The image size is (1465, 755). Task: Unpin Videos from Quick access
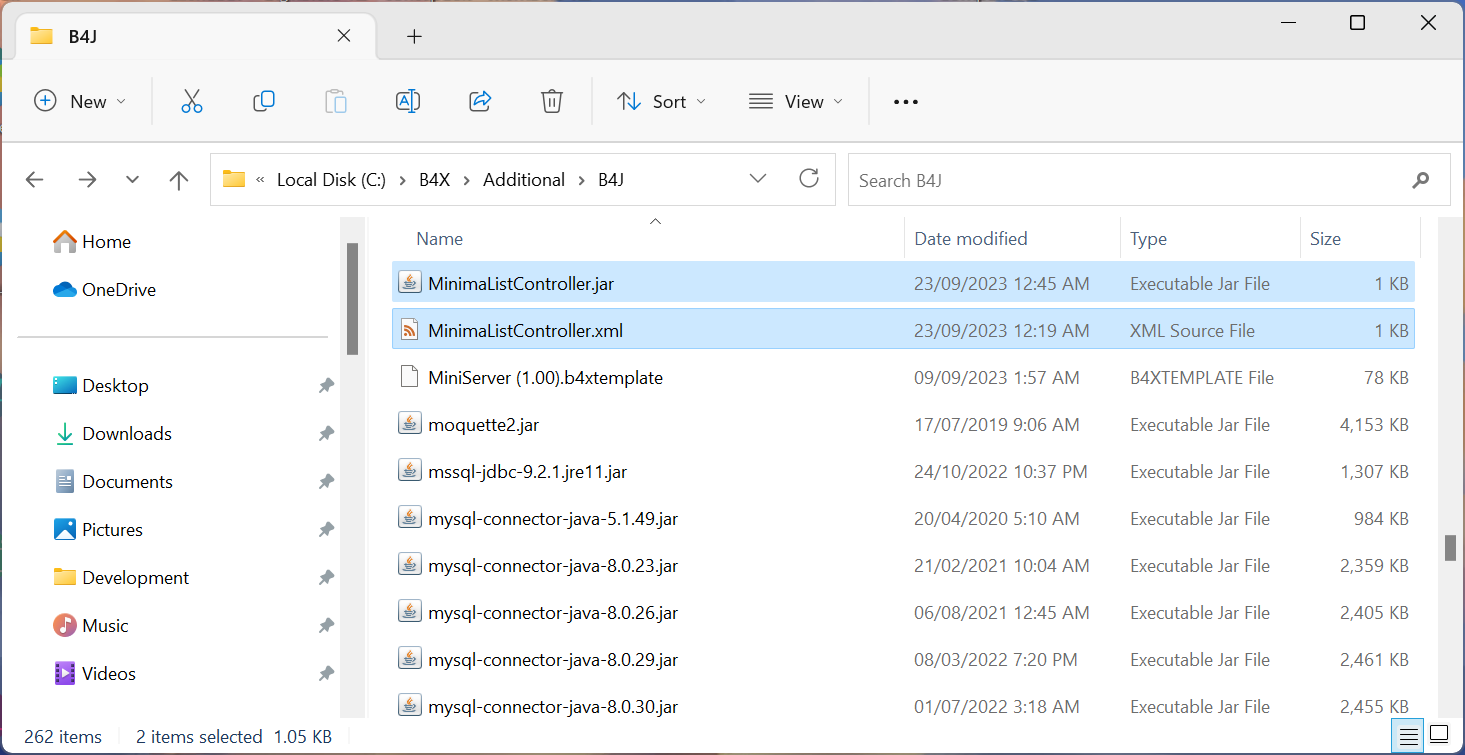point(326,674)
